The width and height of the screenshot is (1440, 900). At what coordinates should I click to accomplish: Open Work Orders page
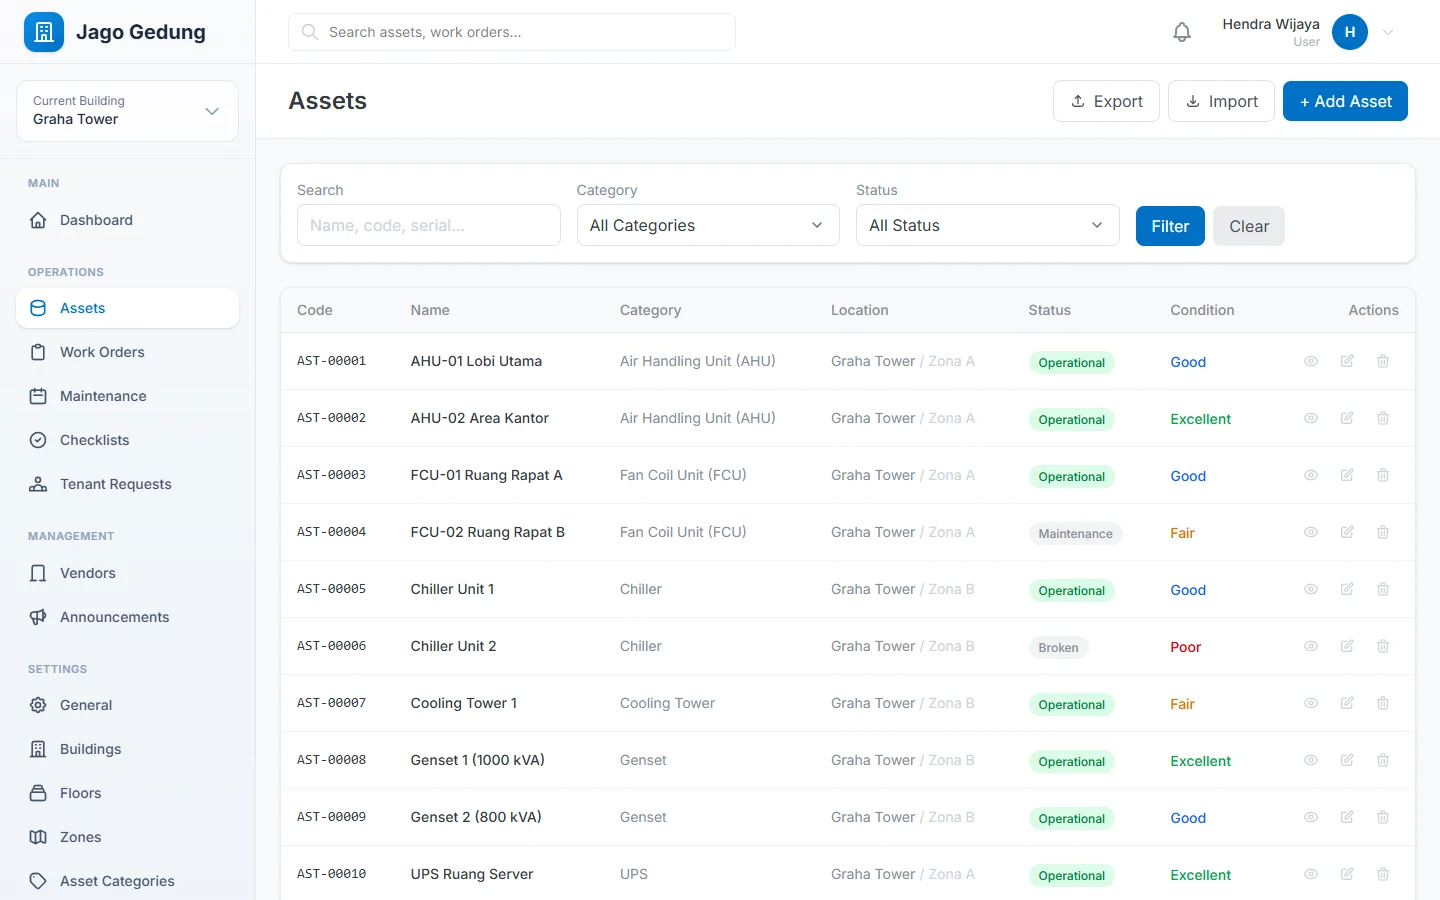tap(127, 352)
